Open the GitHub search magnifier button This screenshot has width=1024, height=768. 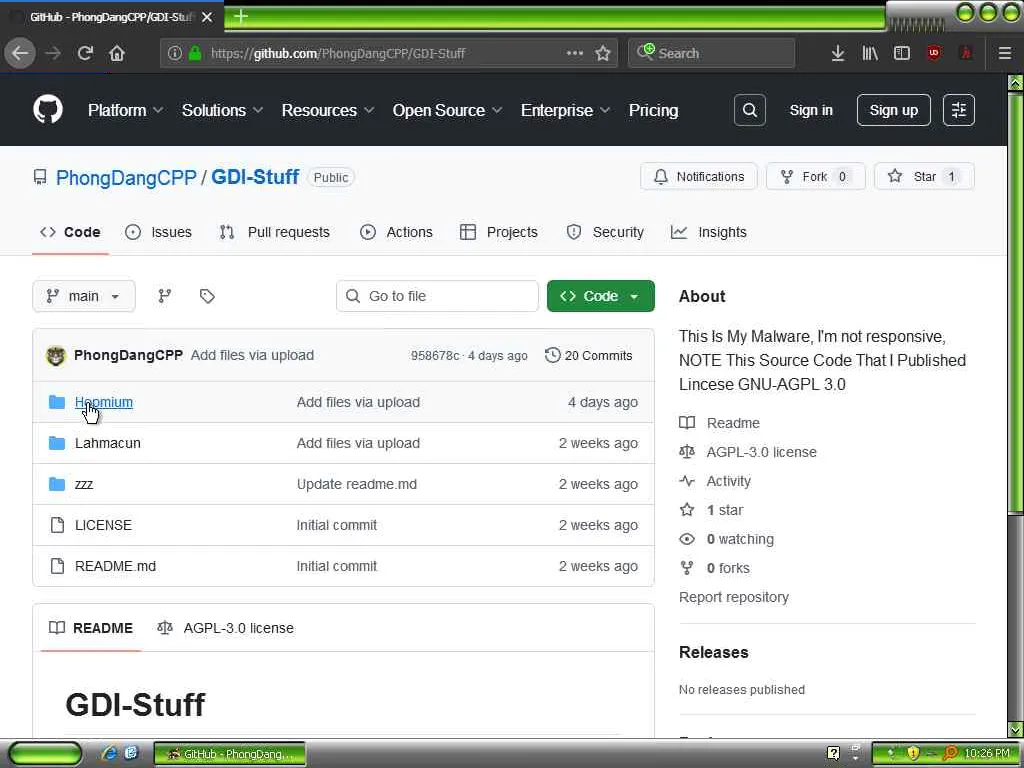750,110
